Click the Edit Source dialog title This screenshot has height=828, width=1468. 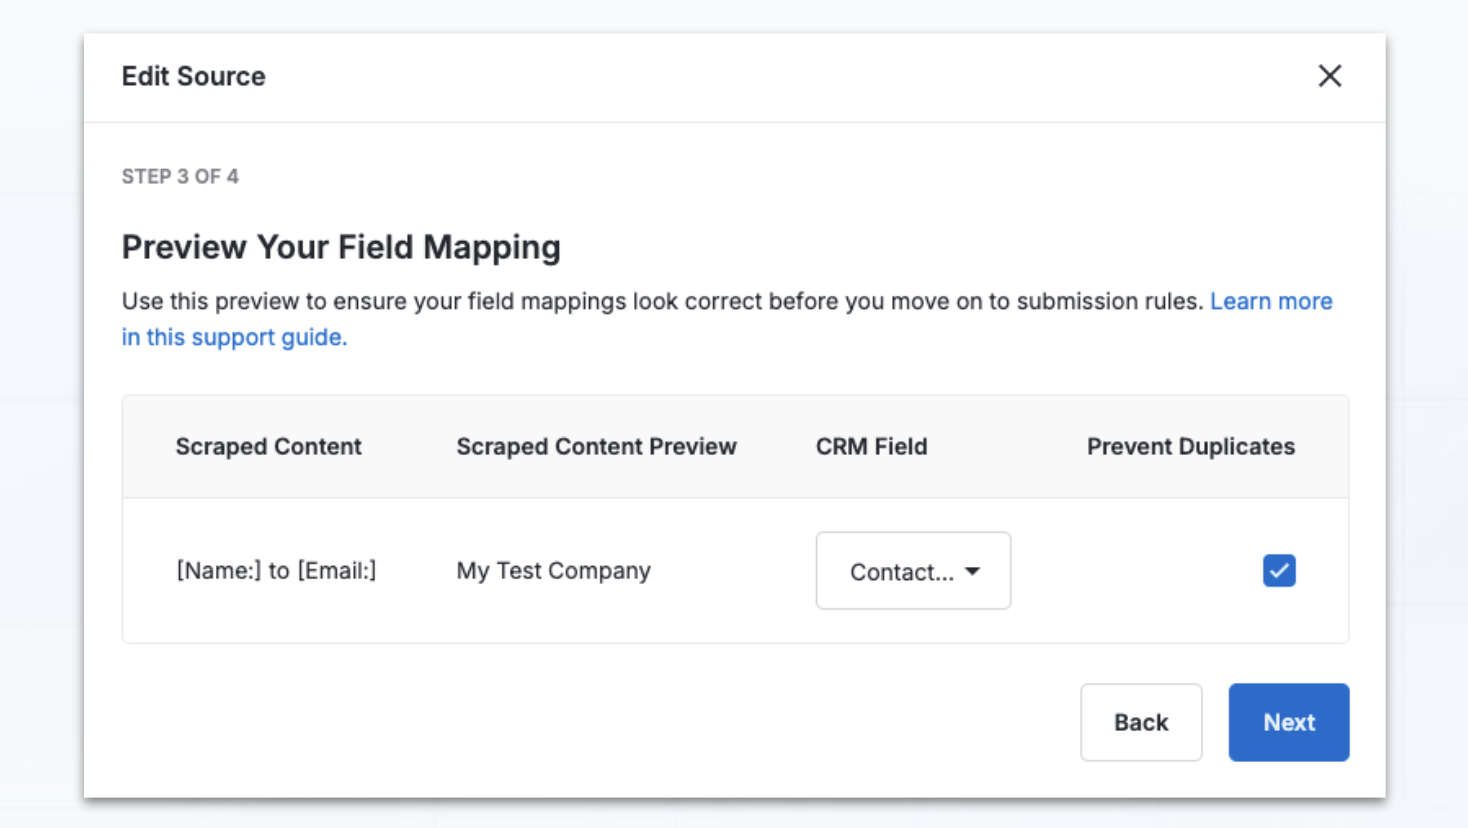pyautogui.click(x=193, y=77)
